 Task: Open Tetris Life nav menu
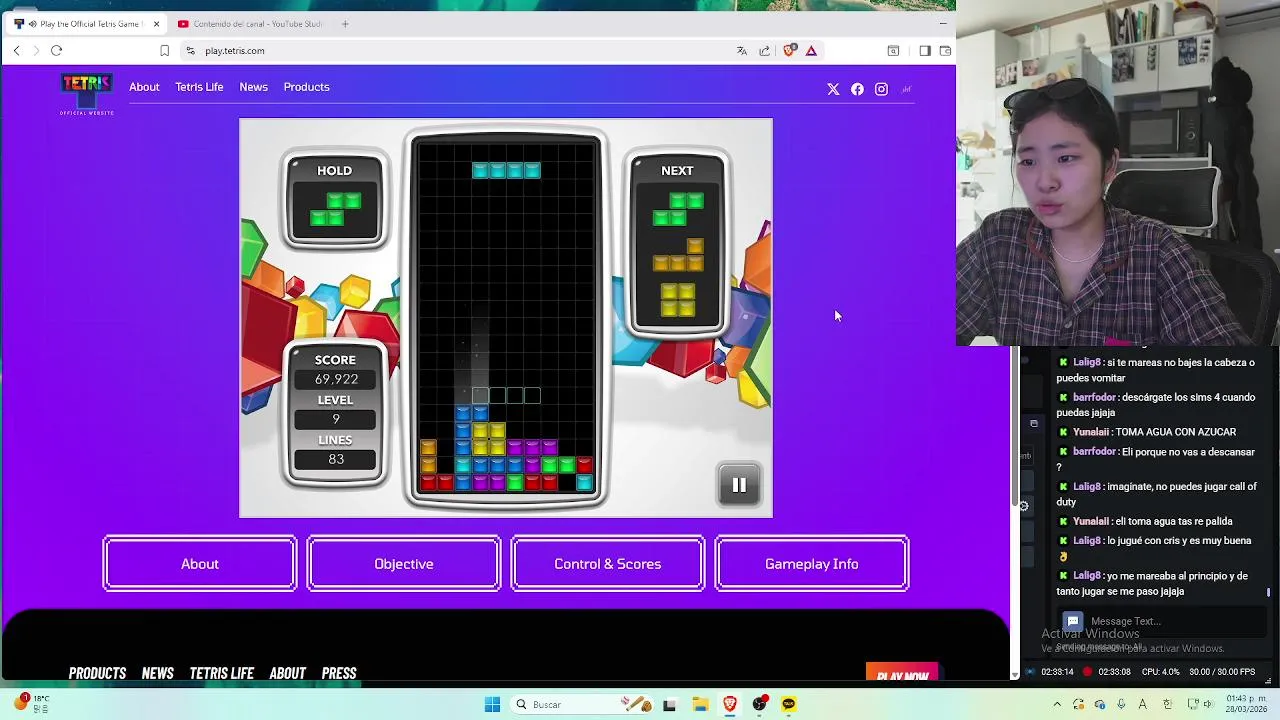(x=199, y=87)
